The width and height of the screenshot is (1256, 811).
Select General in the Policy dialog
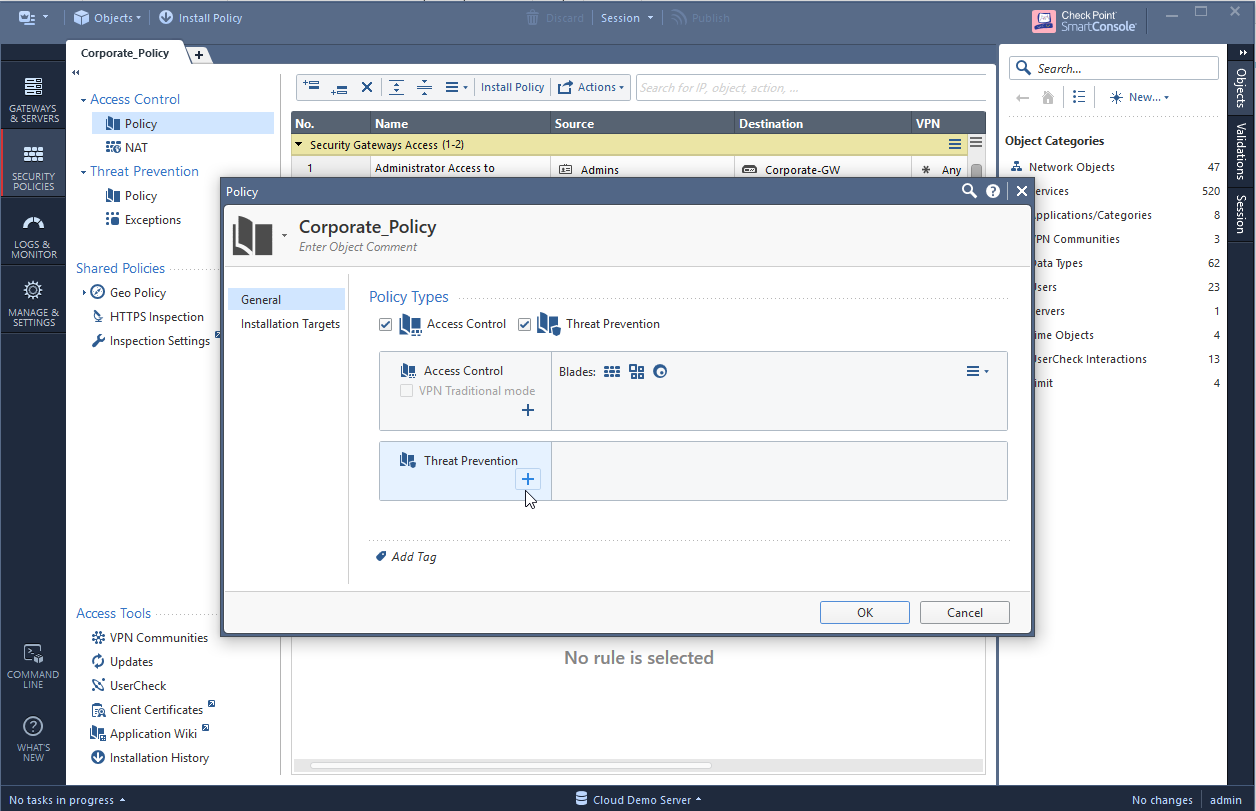tap(286, 299)
